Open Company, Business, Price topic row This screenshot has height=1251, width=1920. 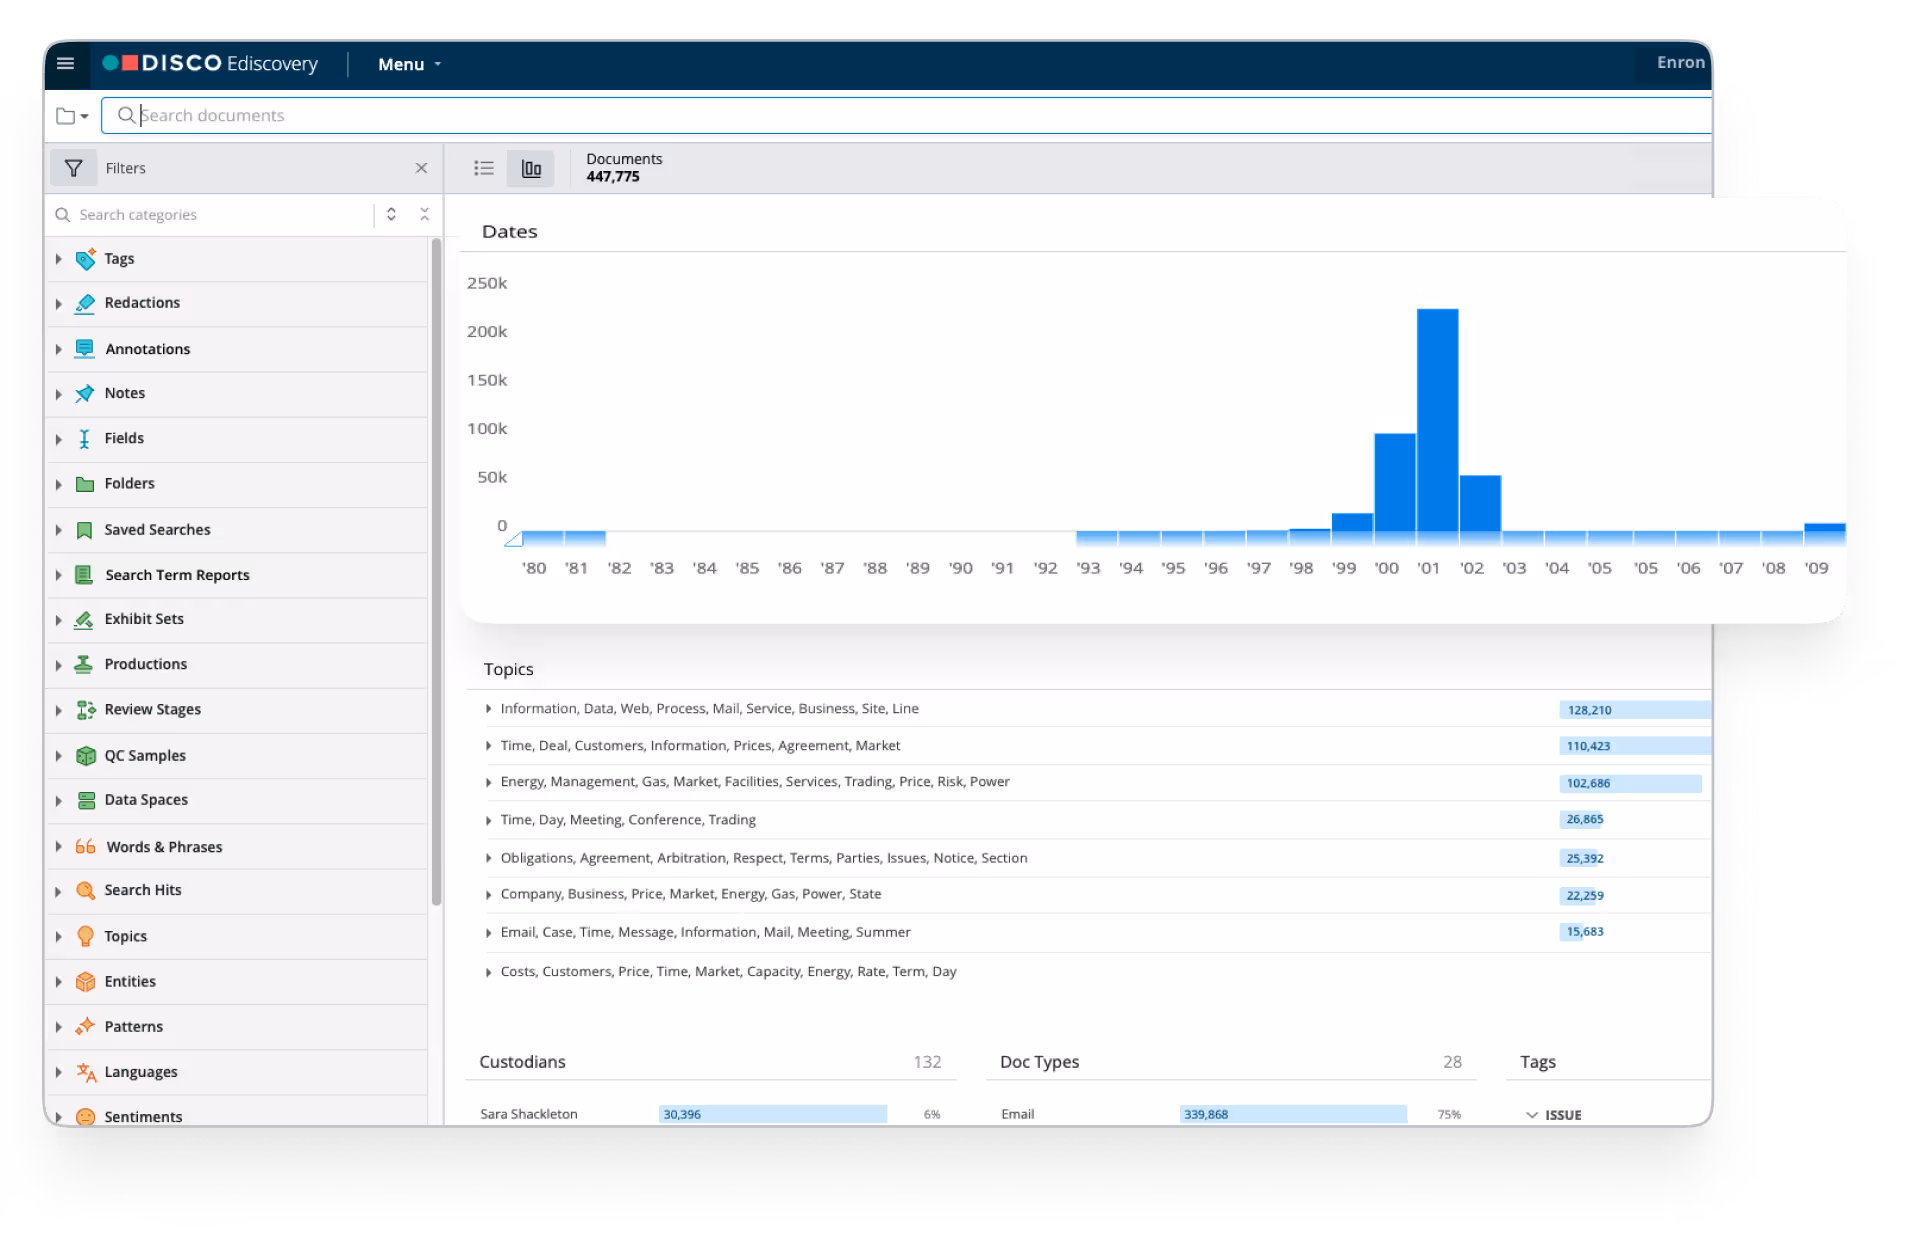coord(690,894)
